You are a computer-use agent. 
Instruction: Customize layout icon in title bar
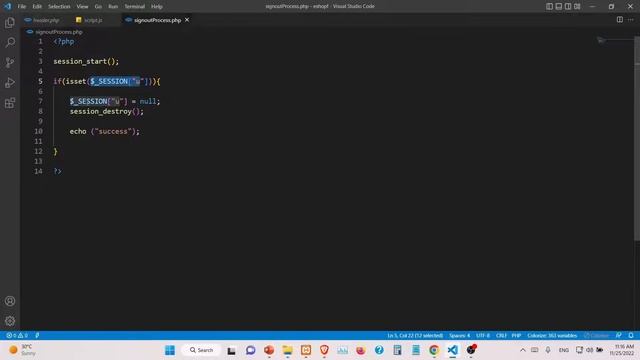pos(577,6)
